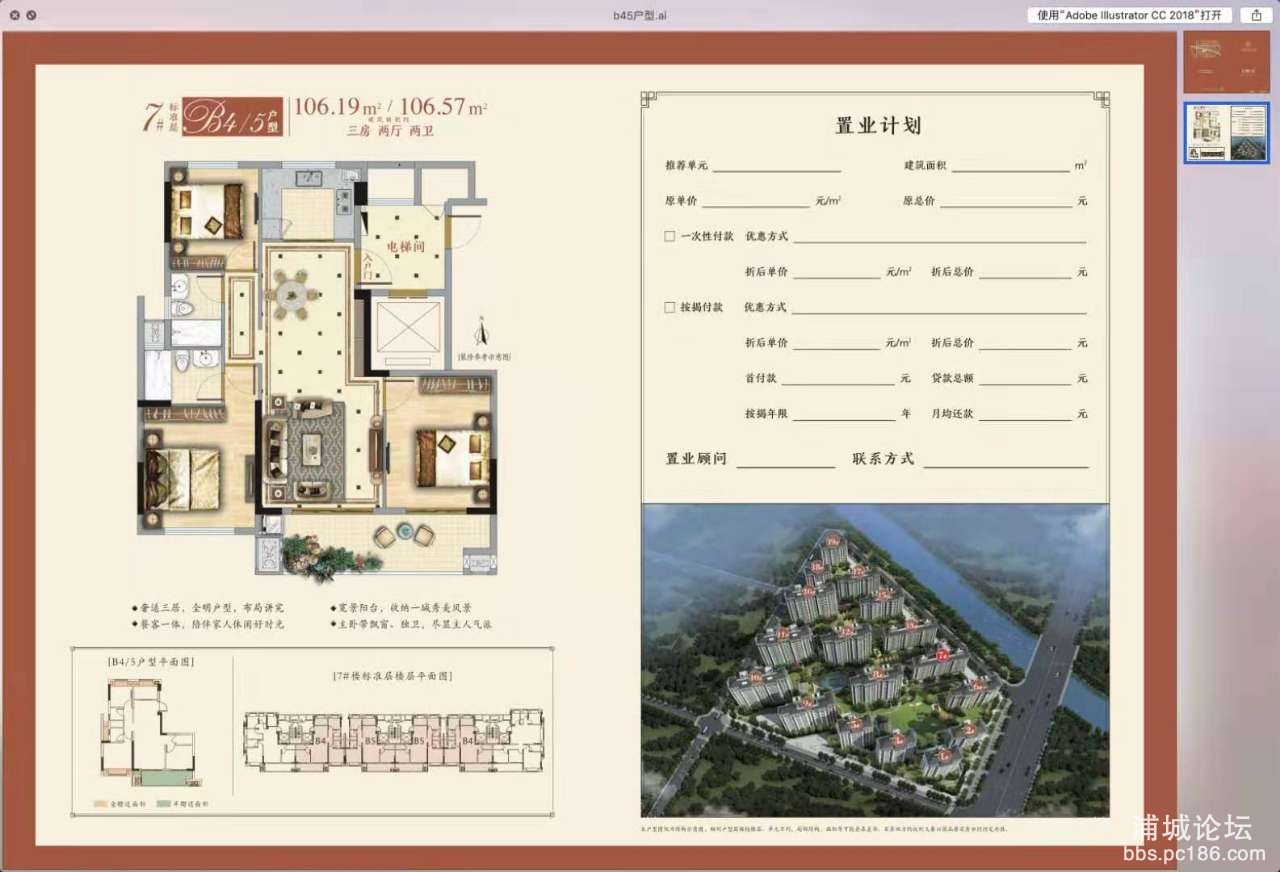Screen dimensions: 1280x872
Task: Click the 推荐单元 blank line
Action: pos(776,169)
